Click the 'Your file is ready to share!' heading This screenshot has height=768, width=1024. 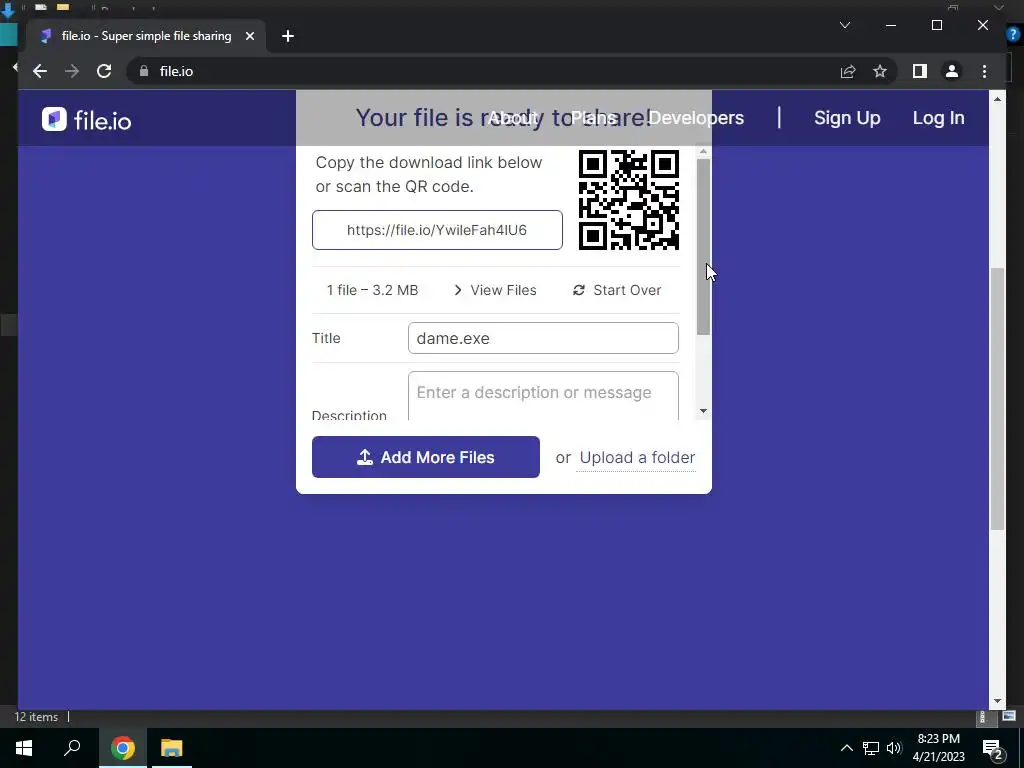(504, 118)
